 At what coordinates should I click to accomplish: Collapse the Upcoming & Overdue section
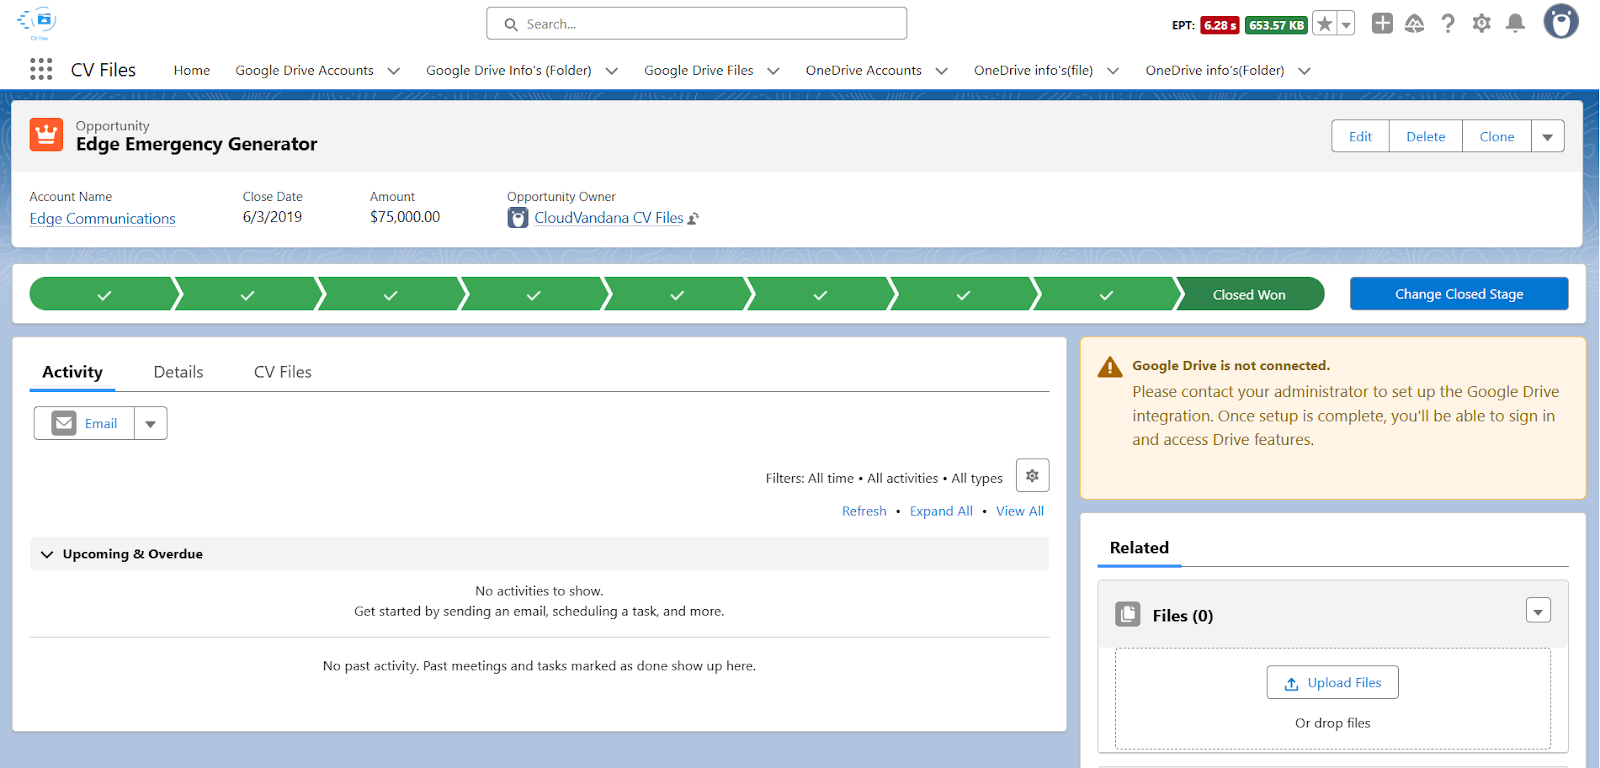(47, 554)
